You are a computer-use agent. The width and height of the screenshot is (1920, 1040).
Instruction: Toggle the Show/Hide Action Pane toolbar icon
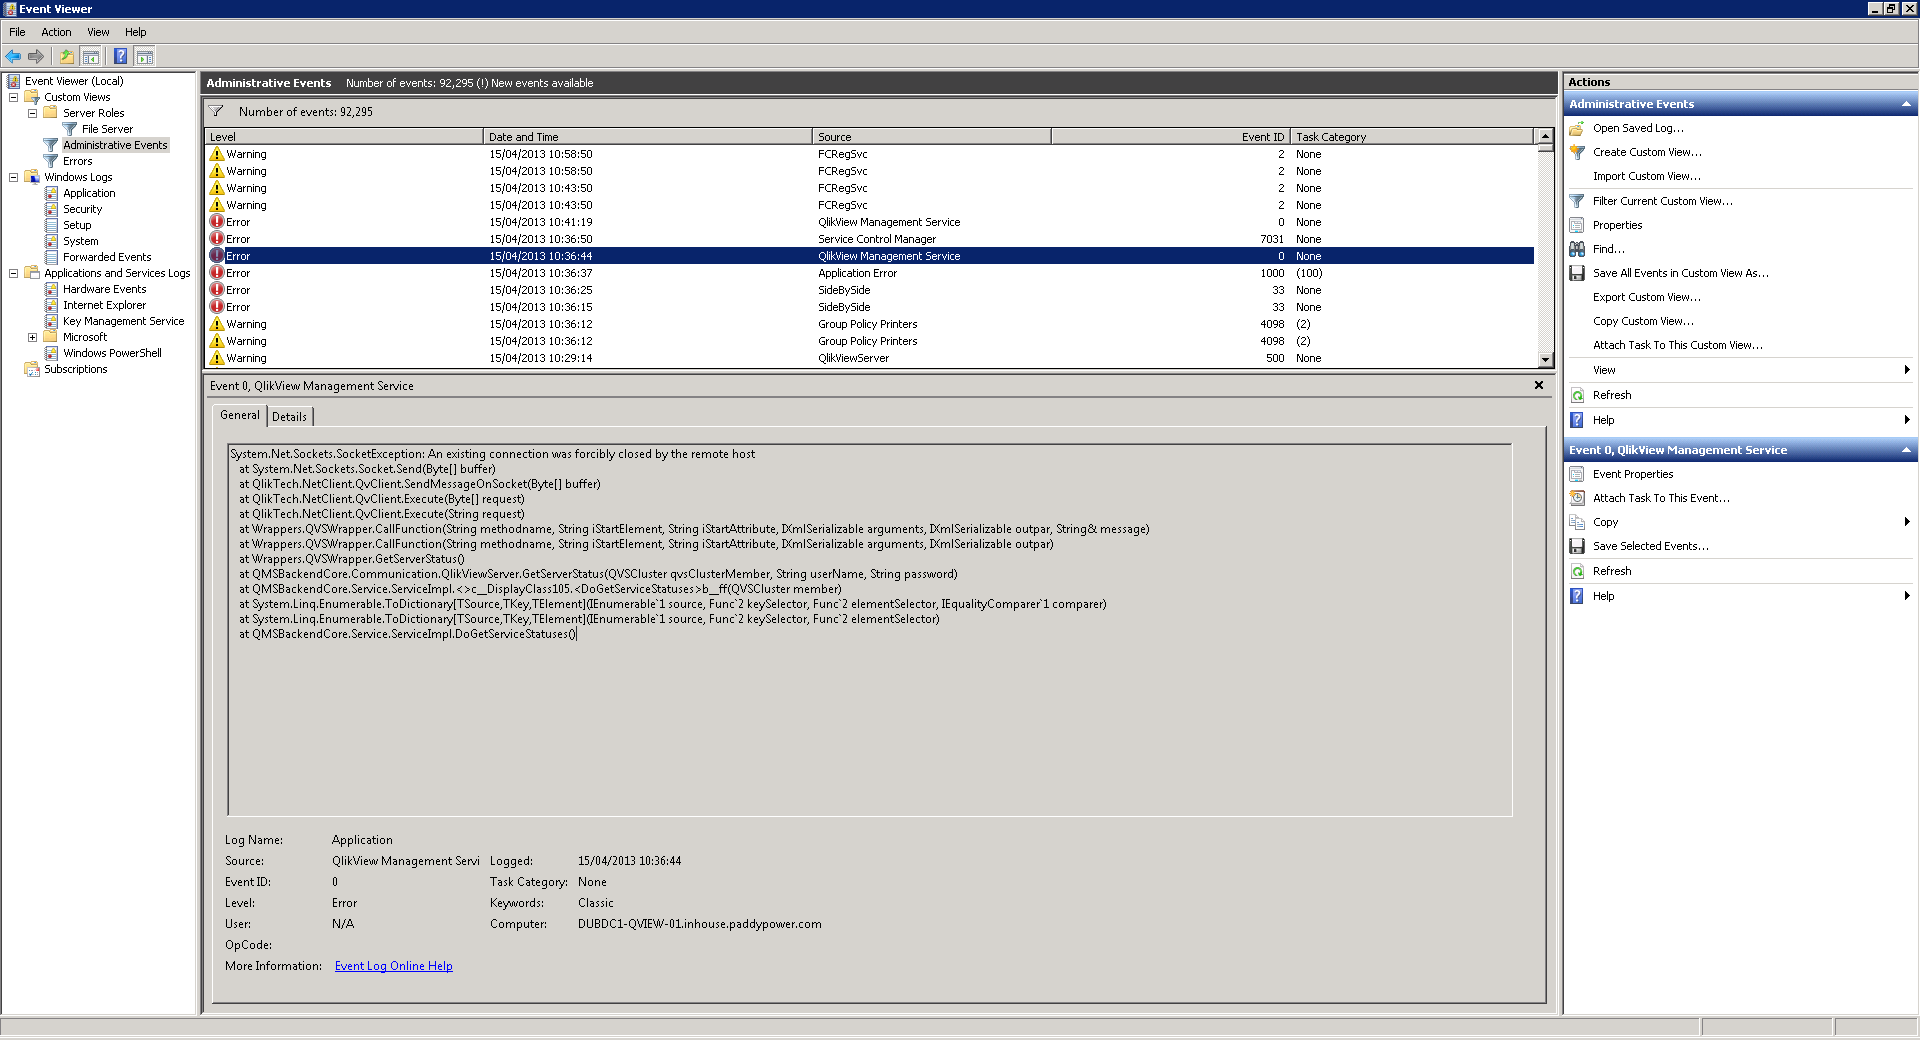coord(144,56)
